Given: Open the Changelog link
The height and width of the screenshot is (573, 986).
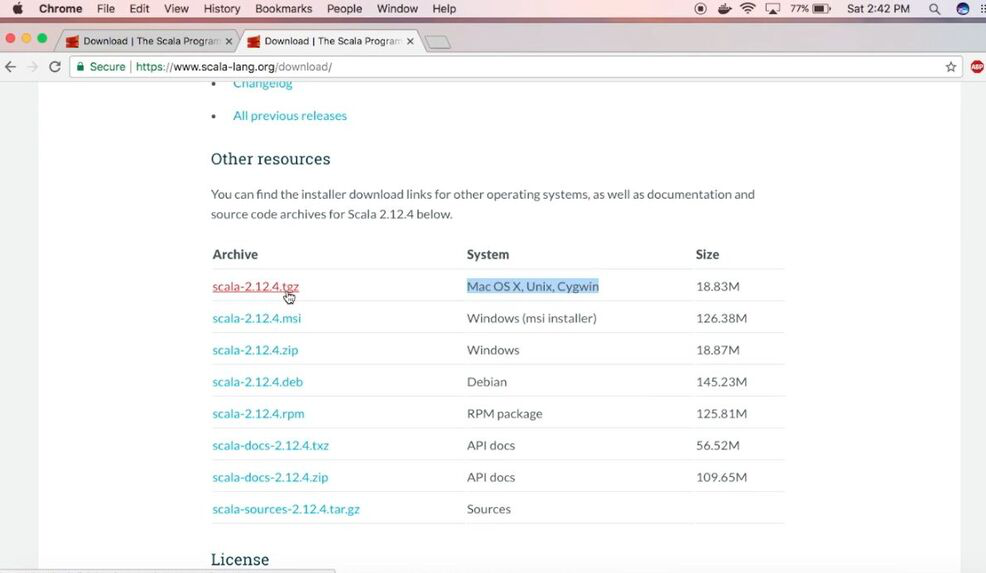Looking at the screenshot, I should [263, 84].
